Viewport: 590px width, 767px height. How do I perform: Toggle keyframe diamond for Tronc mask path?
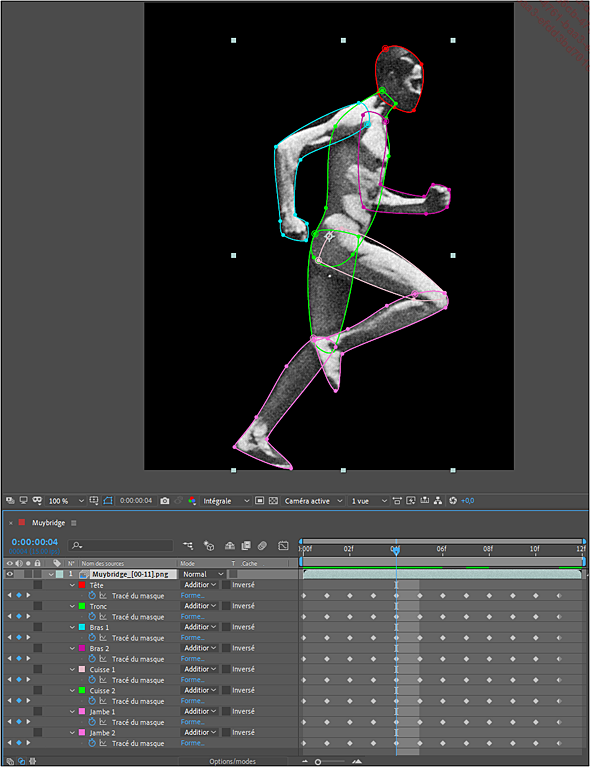[19, 616]
